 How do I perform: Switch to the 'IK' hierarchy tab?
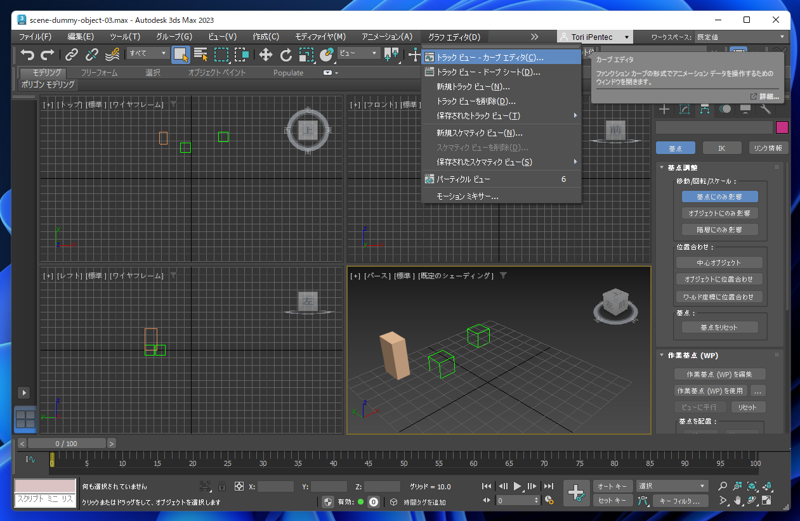pyautogui.click(x=721, y=148)
